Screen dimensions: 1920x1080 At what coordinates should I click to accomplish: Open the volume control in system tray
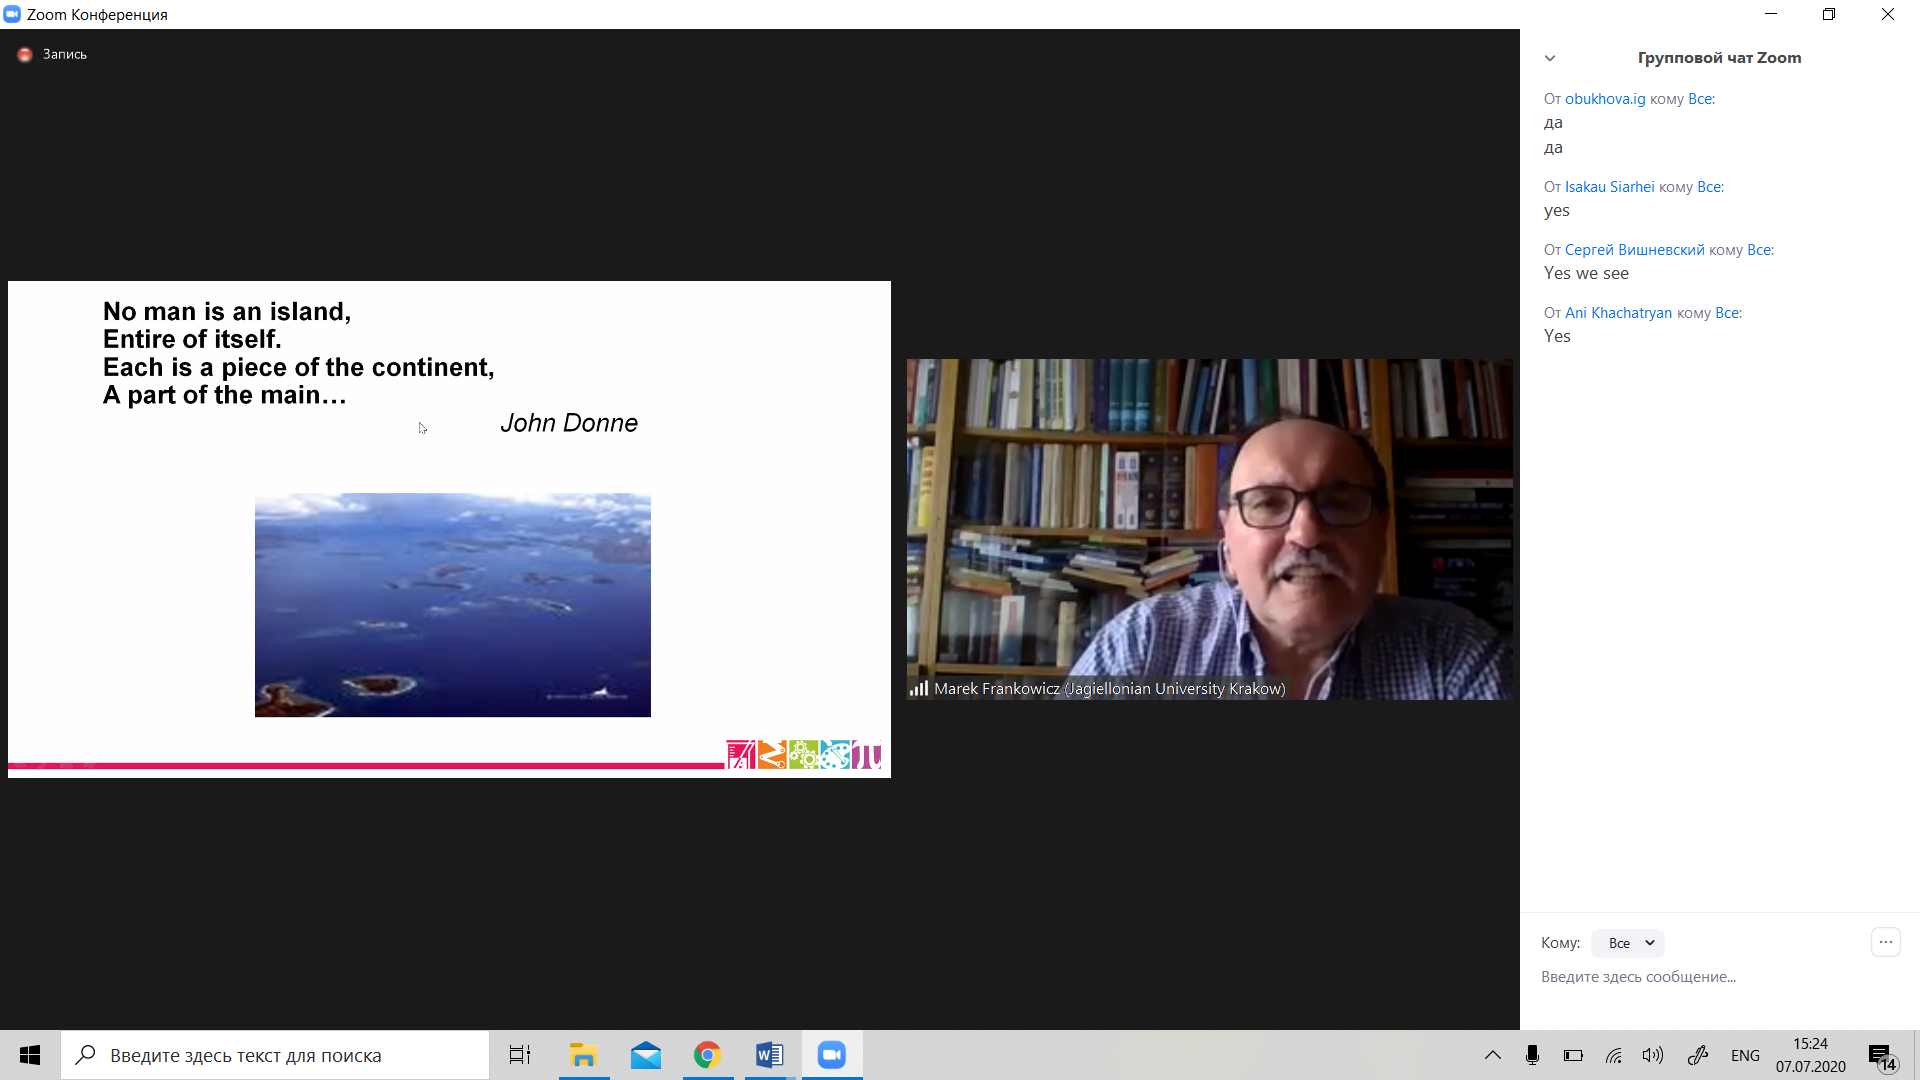(x=1653, y=1055)
